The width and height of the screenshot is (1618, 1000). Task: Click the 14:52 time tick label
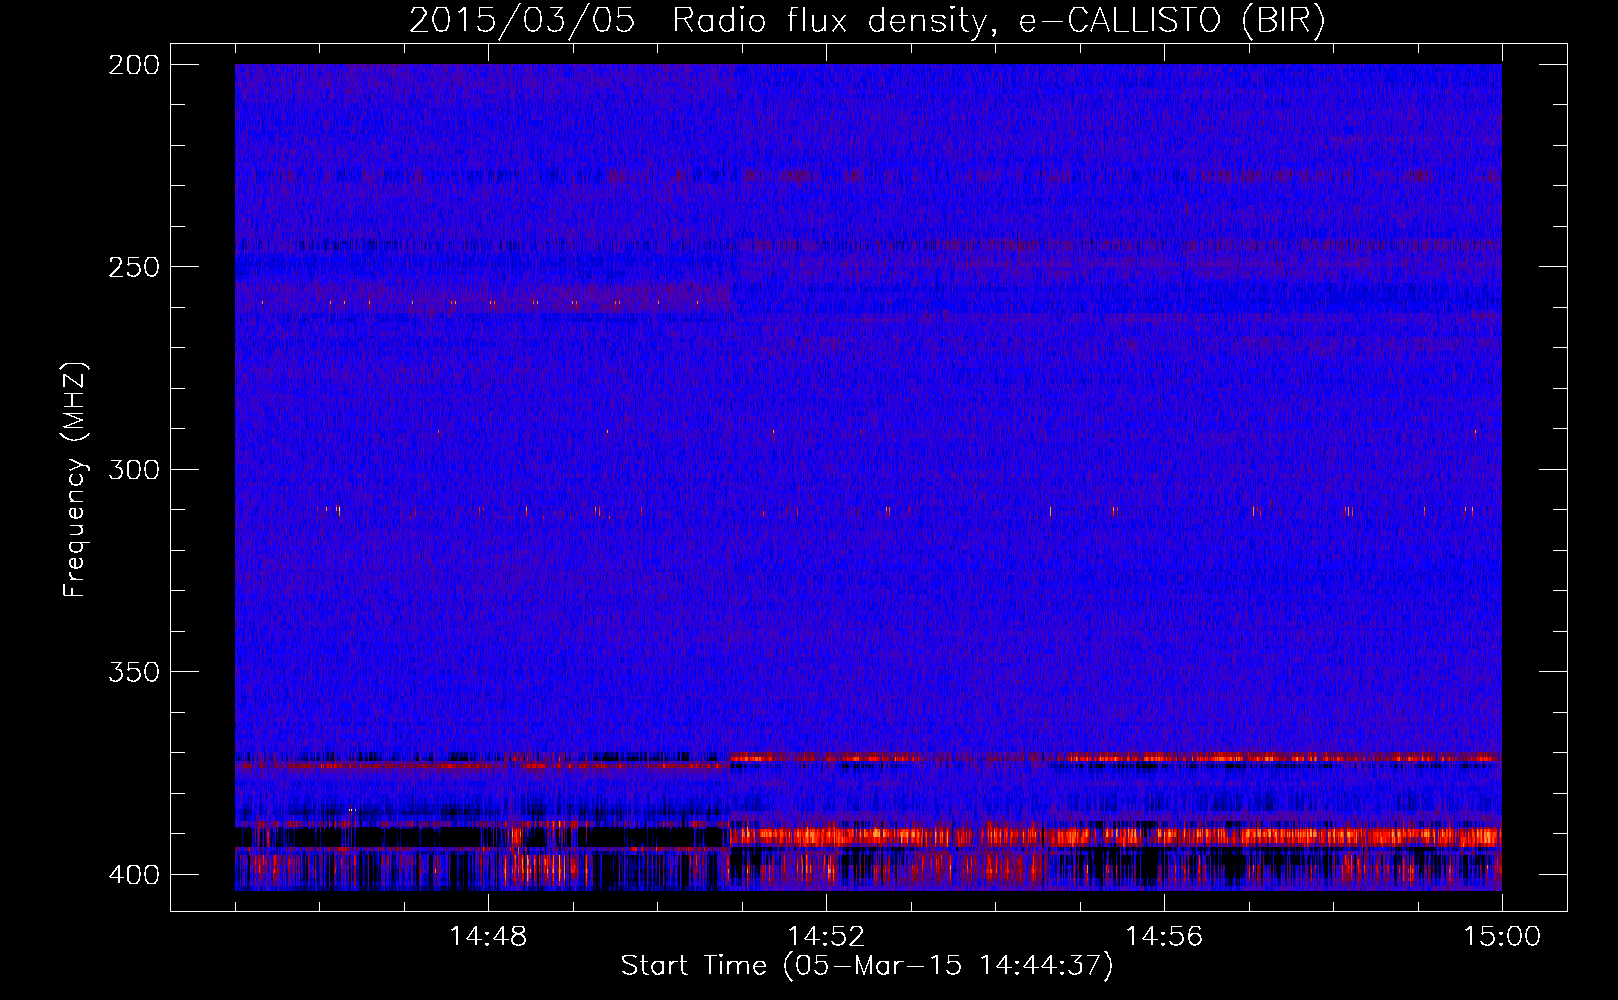pyautogui.click(x=826, y=937)
